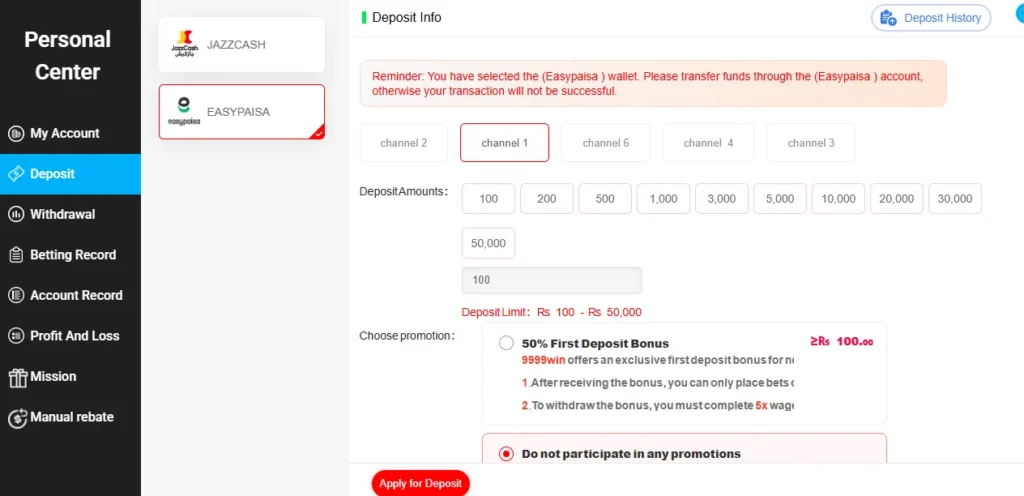Pick the 5,000 deposit amount
The height and width of the screenshot is (496, 1024).
pyautogui.click(x=780, y=198)
